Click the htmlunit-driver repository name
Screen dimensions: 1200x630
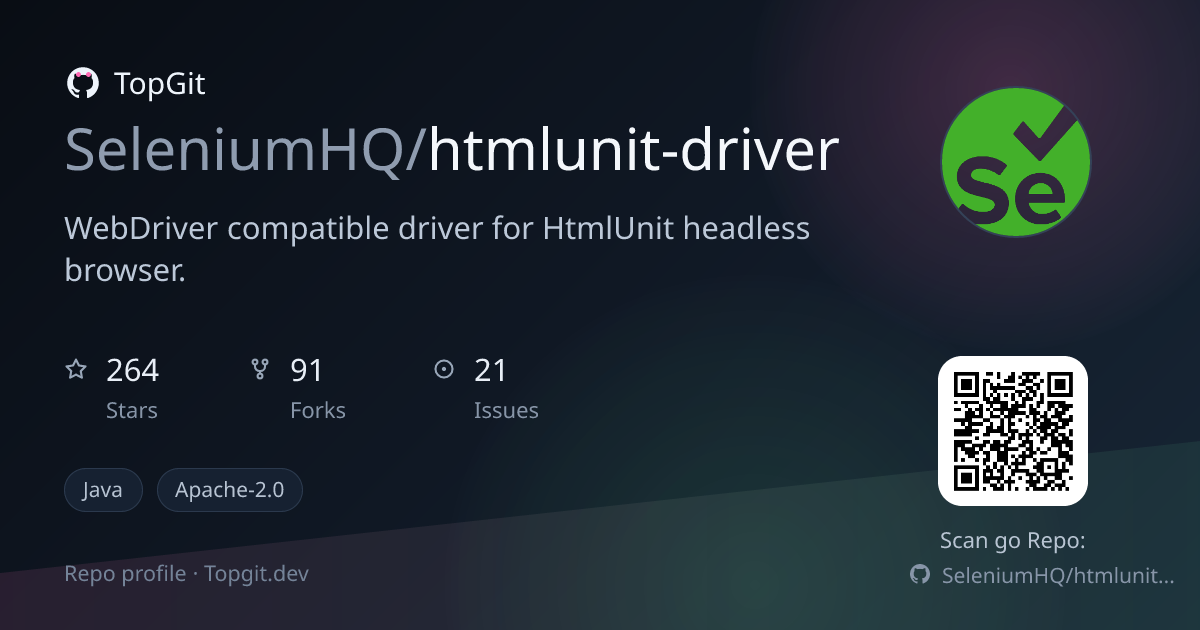[634, 152]
